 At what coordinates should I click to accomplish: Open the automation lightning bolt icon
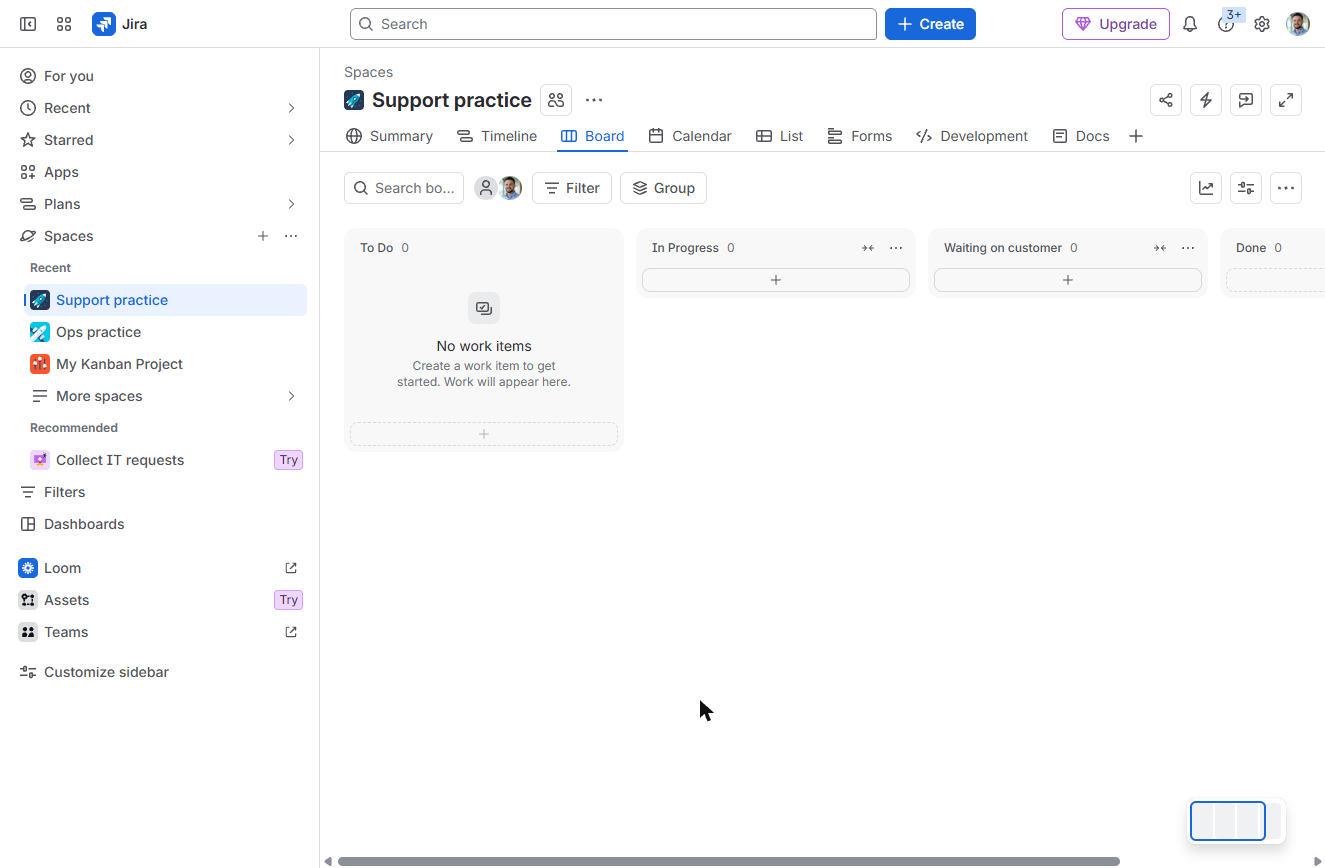tap(1206, 100)
